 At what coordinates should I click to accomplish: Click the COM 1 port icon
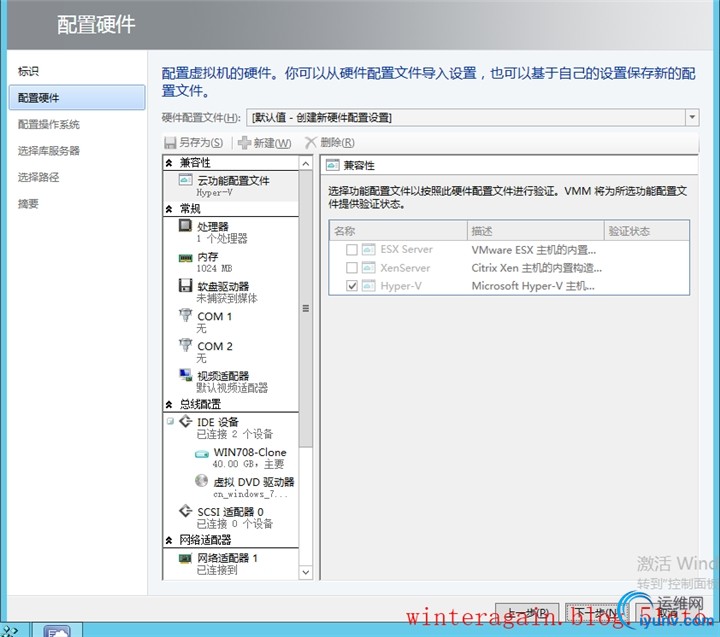pos(186,315)
